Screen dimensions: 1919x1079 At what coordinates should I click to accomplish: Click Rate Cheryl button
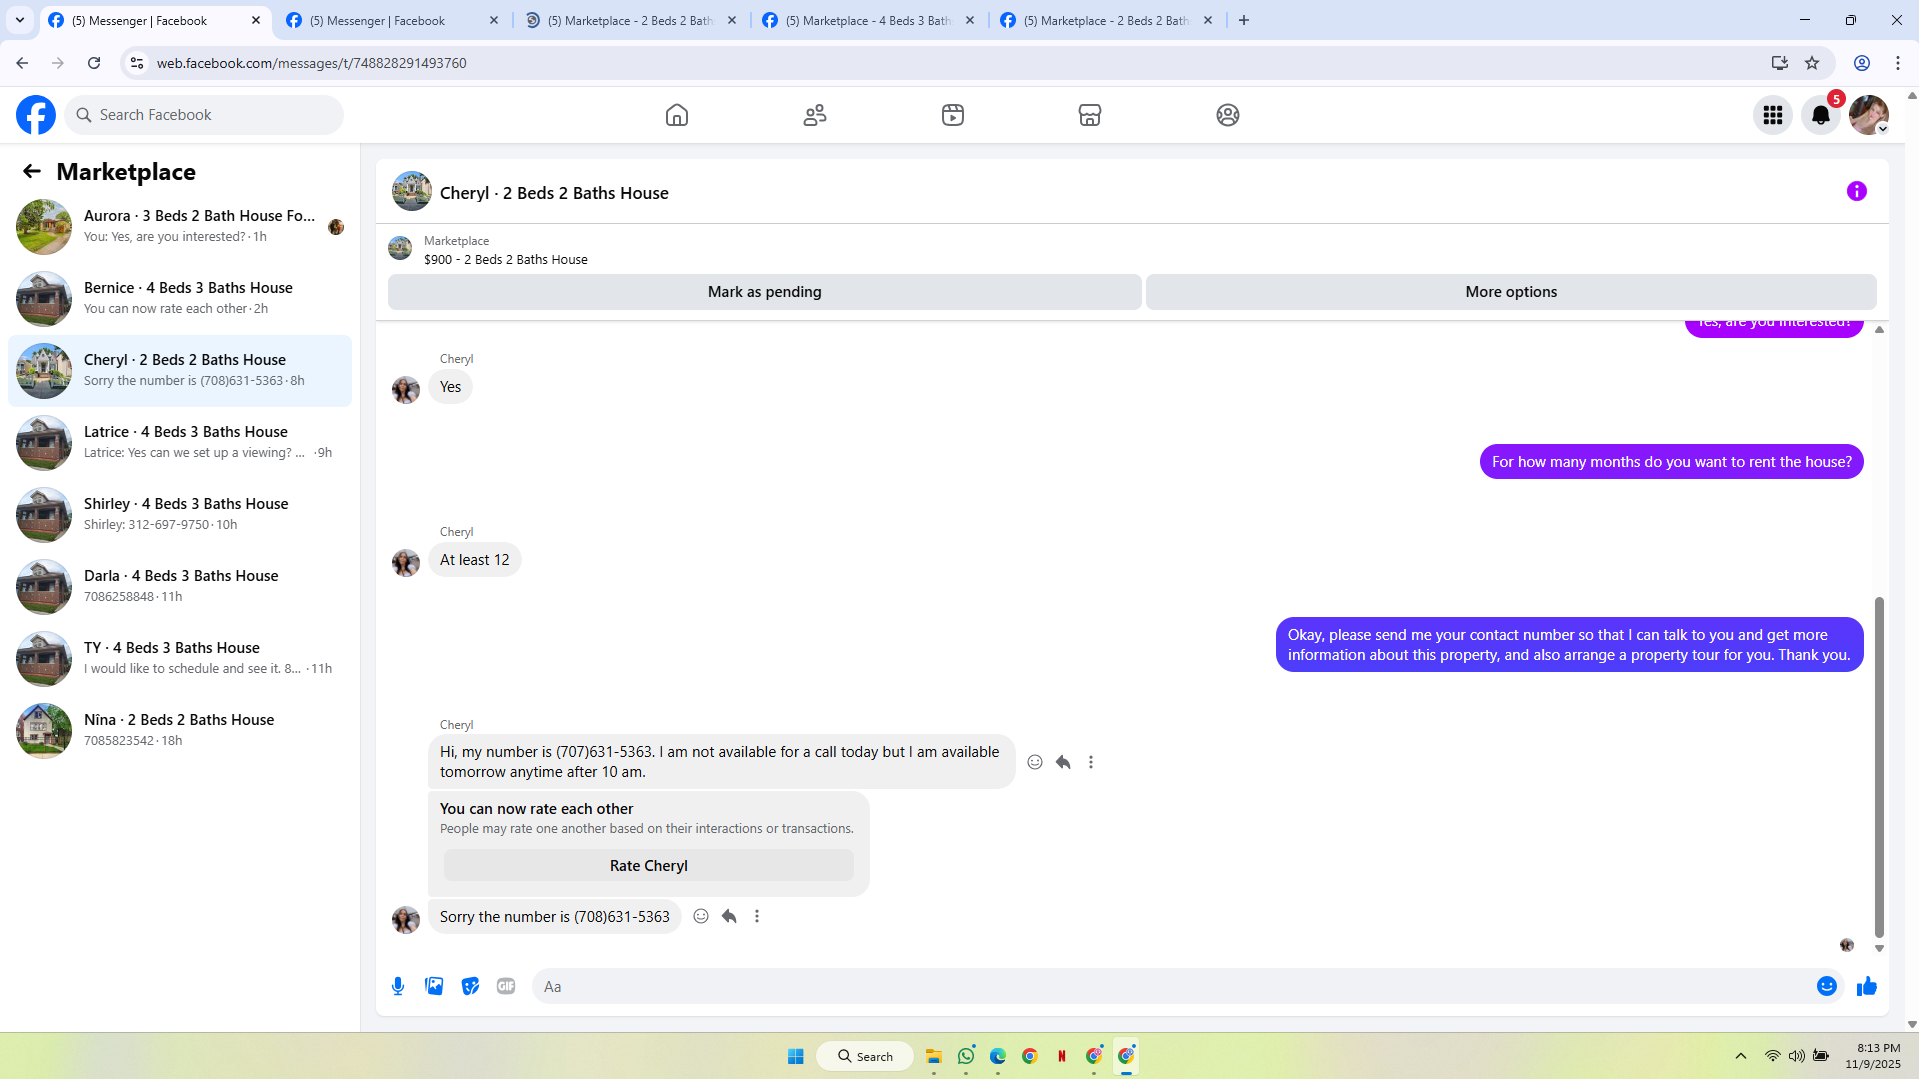point(649,866)
